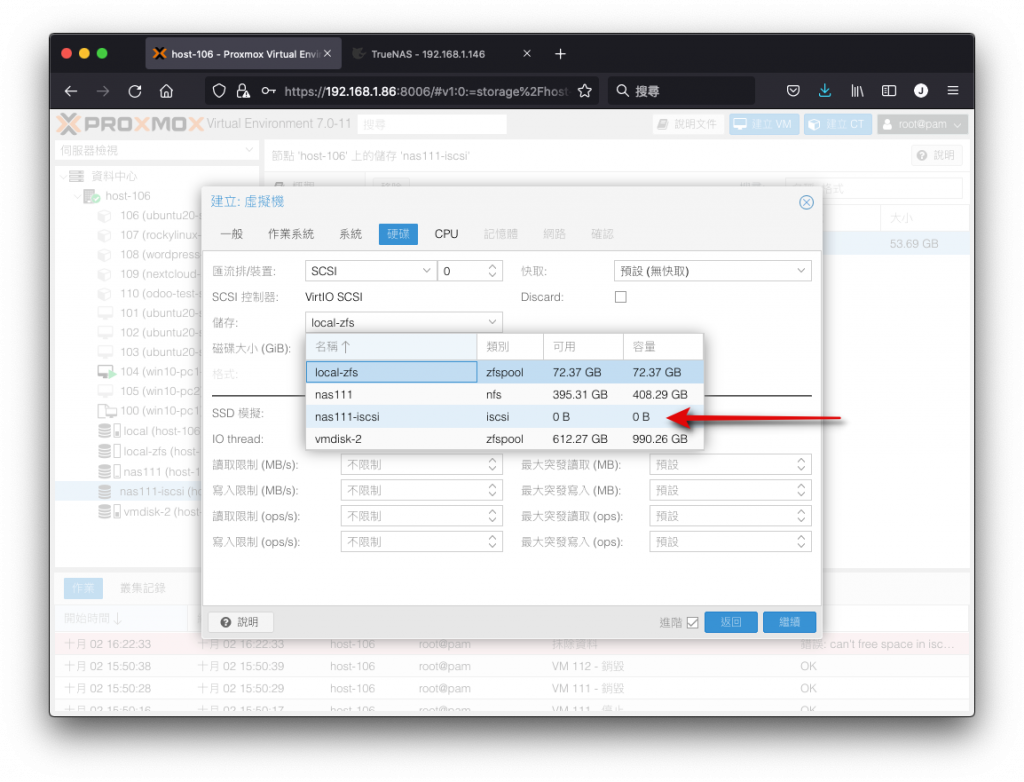The image size is (1024, 782).
Task: Collapse the host-106 tree node
Action: [77, 196]
